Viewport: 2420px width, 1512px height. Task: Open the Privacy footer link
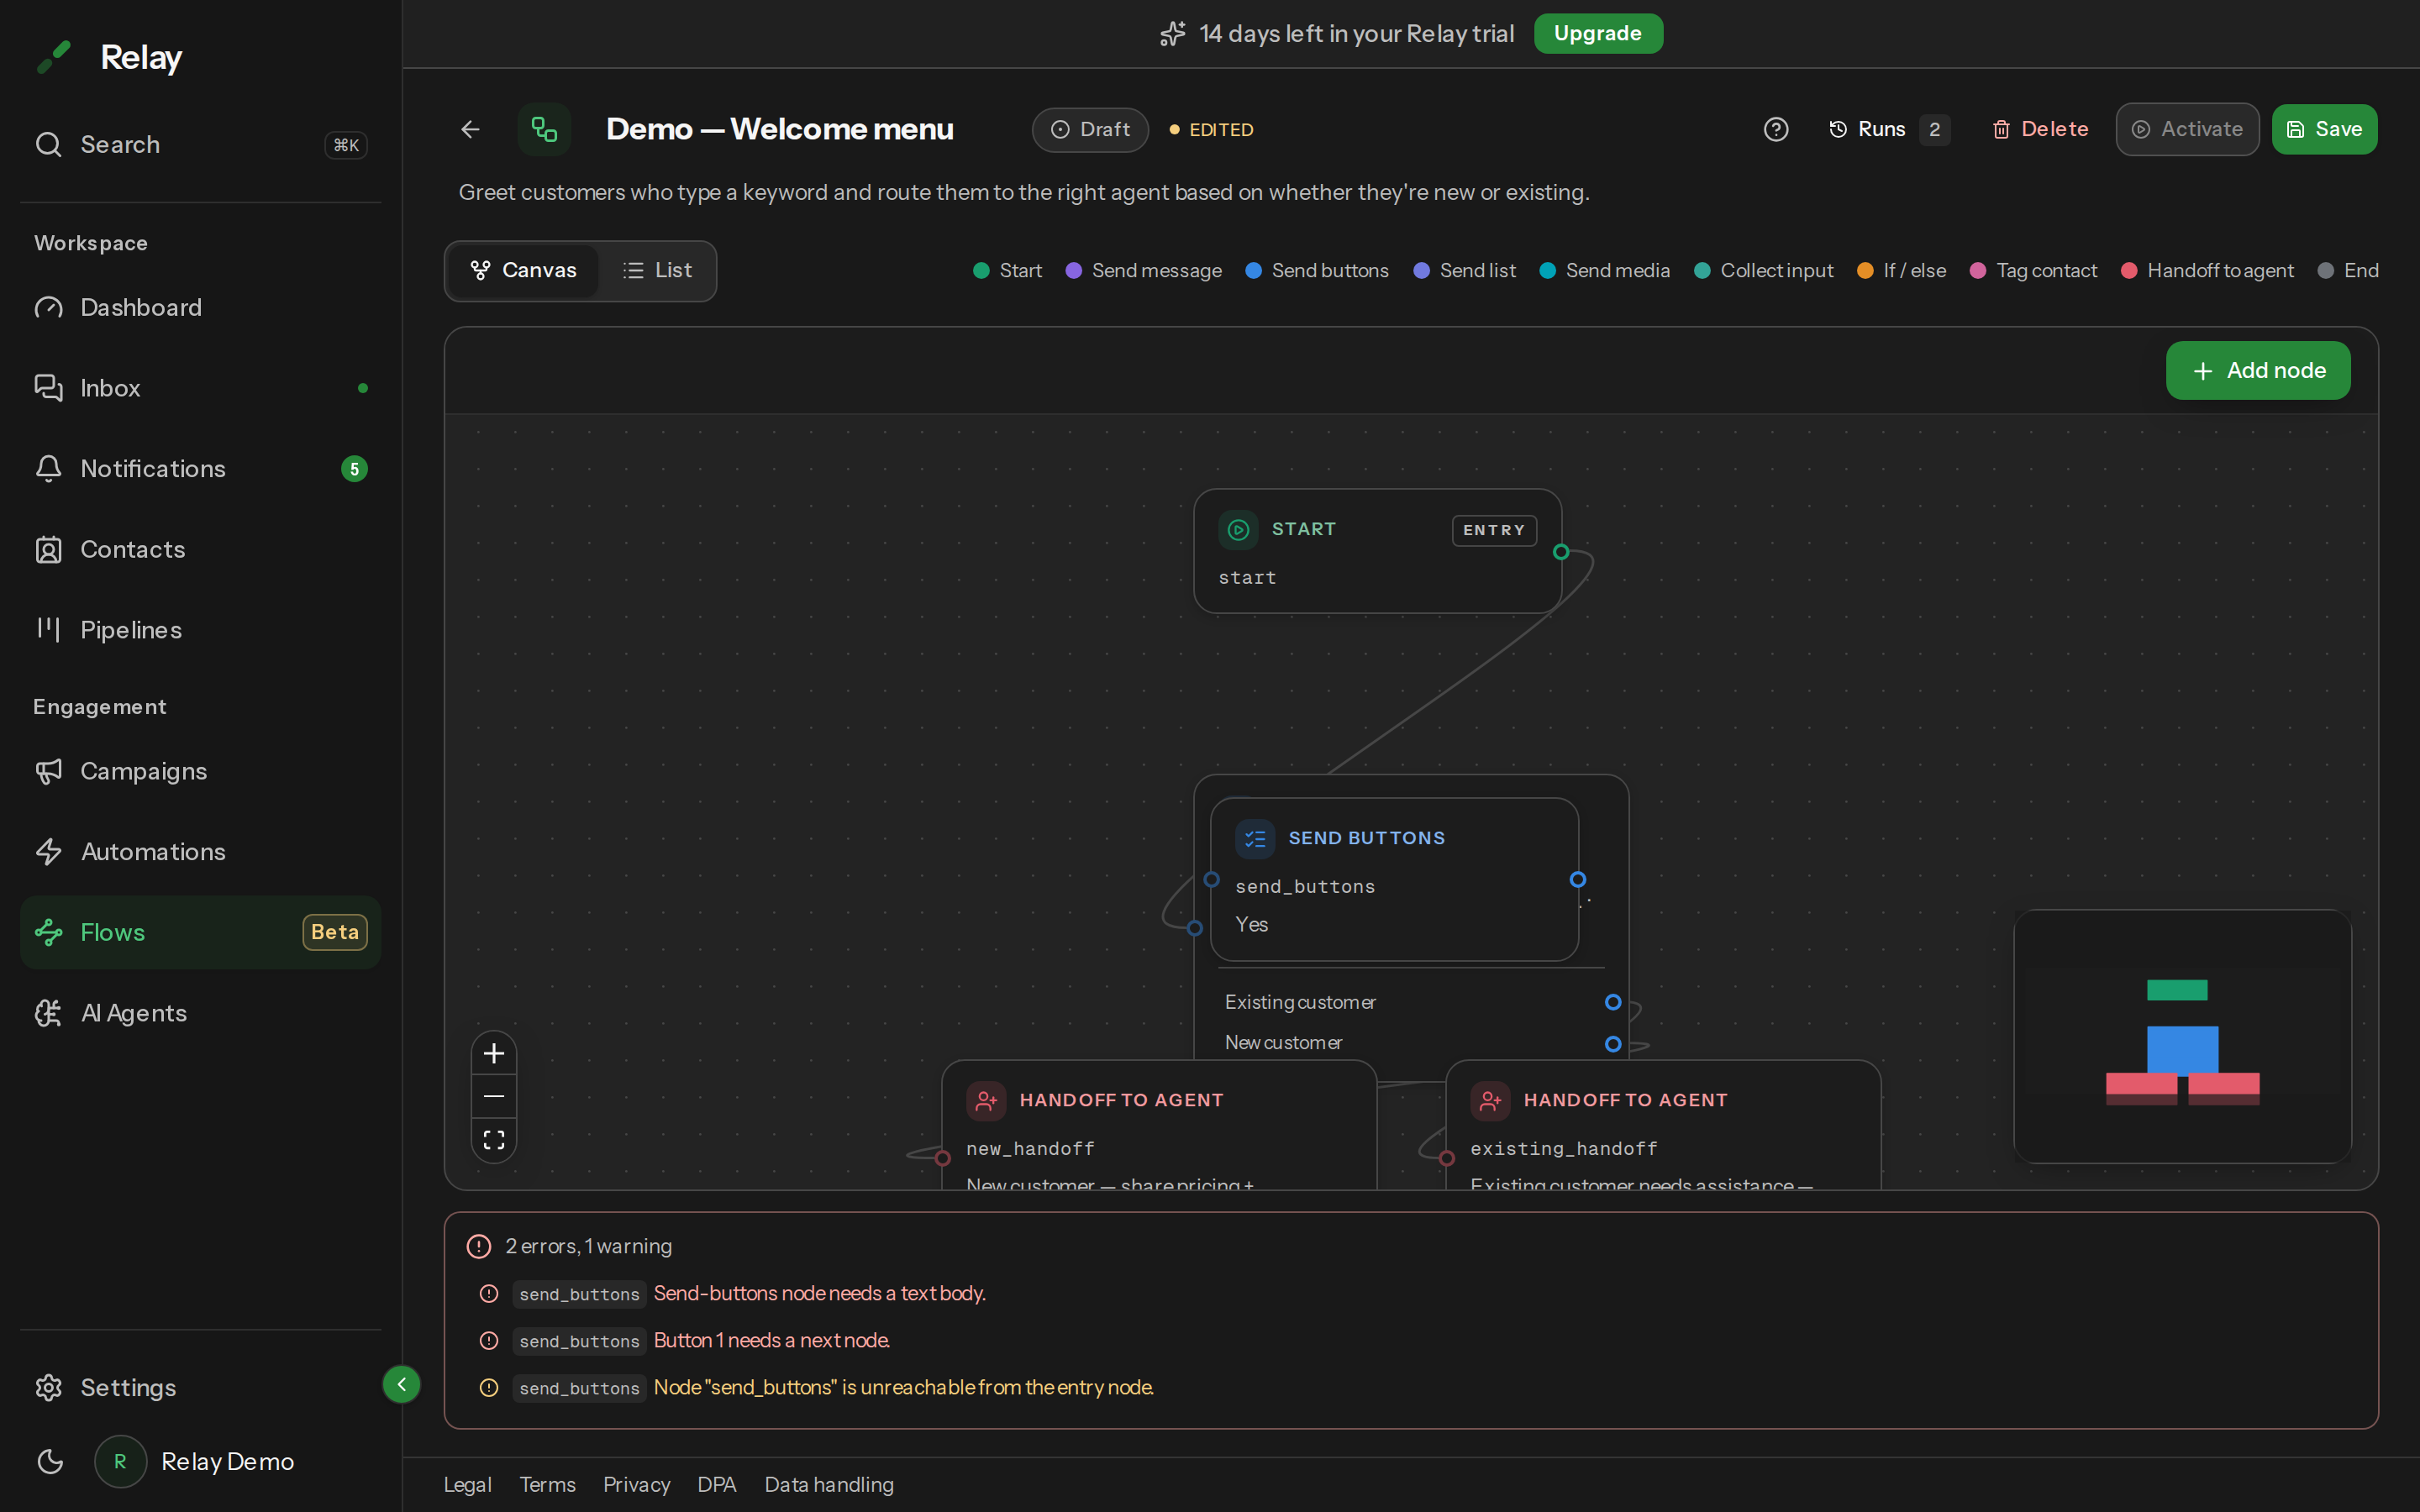tap(636, 1484)
